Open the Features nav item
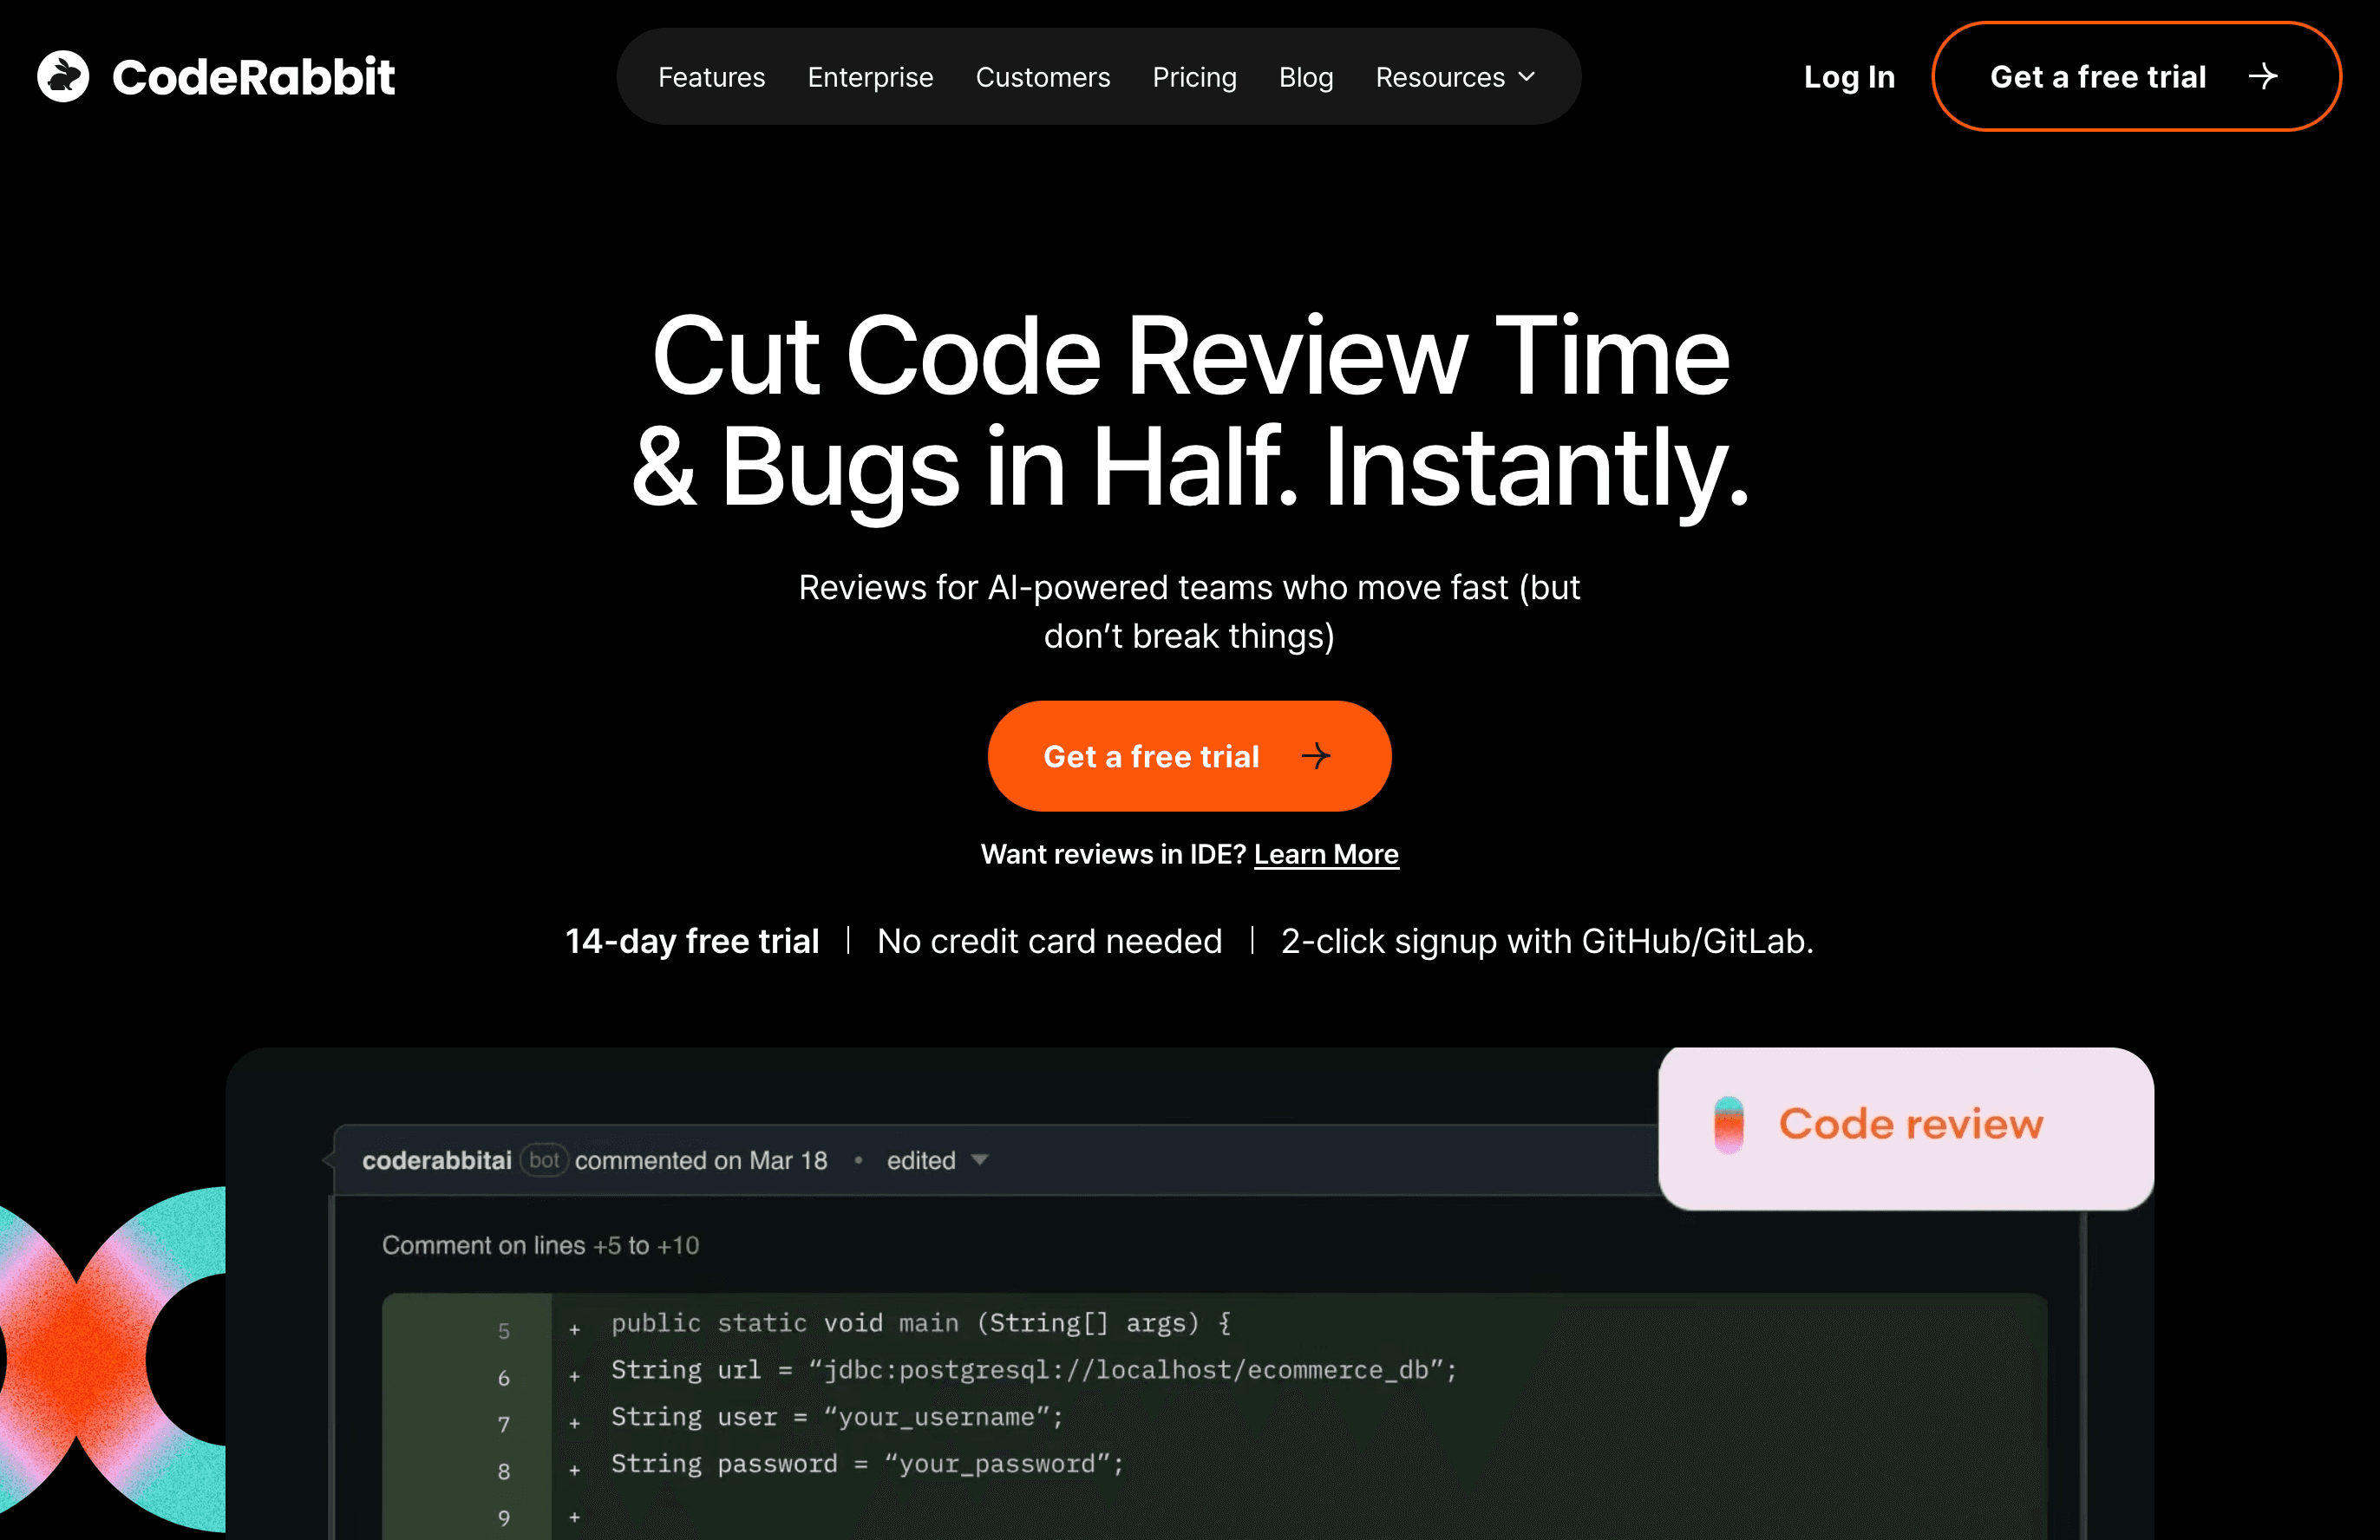The width and height of the screenshot is (2380, 1540). click(x=711, y=77)
